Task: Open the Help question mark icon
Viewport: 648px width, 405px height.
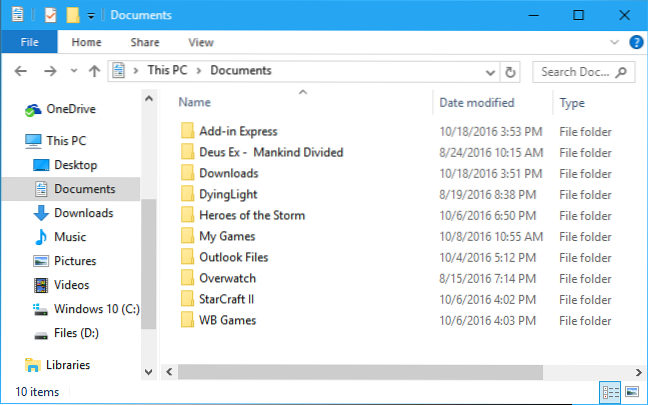Action: point(635,42)
